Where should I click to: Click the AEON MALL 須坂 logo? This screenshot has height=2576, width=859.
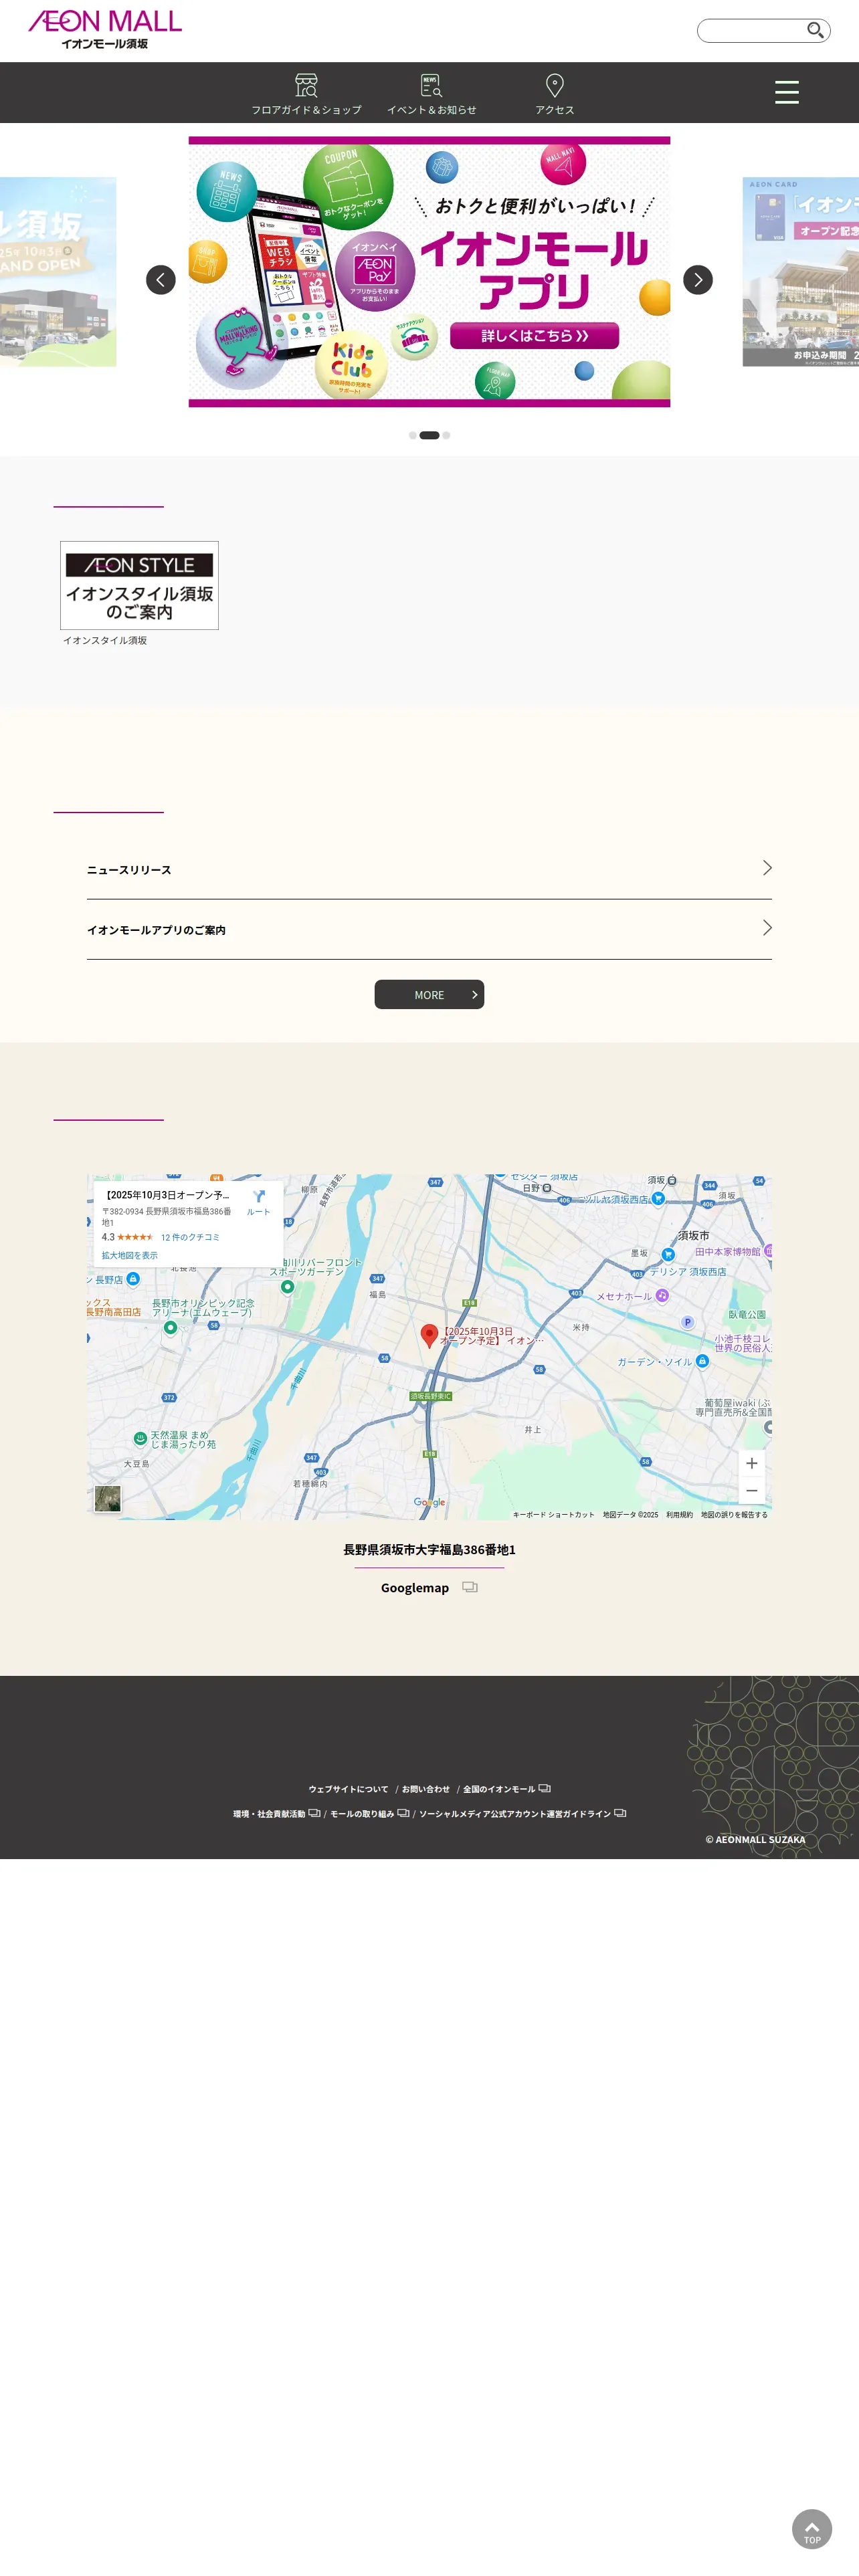(105, 30)
